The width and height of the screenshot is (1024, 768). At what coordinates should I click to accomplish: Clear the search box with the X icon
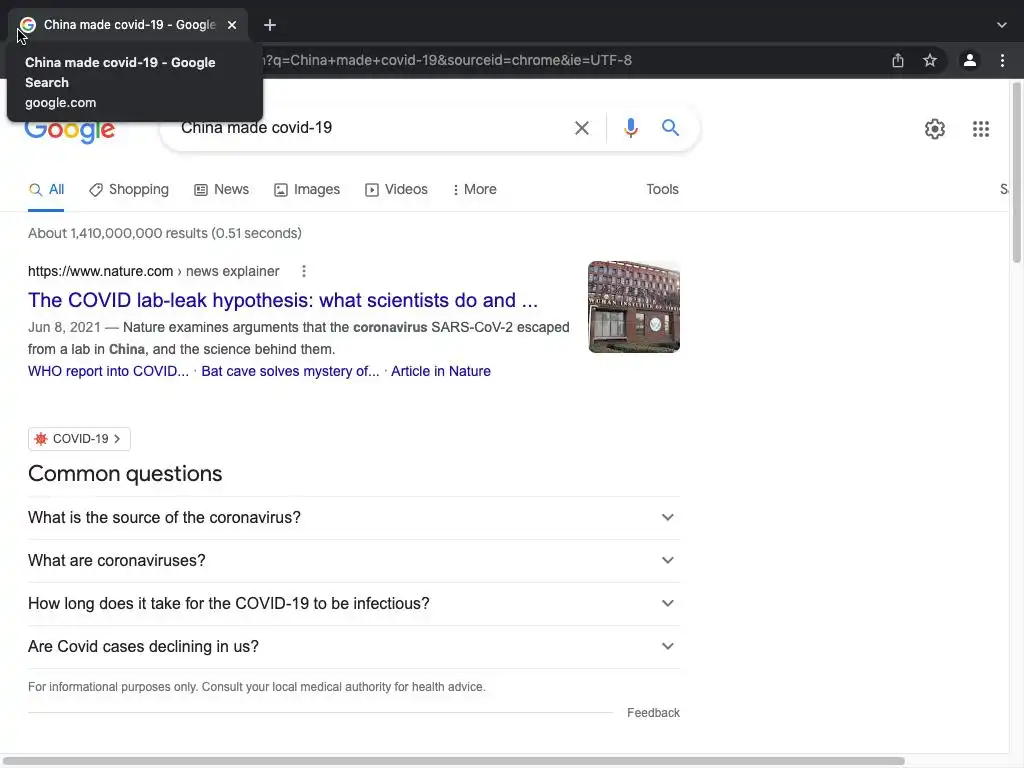point(582,128)
